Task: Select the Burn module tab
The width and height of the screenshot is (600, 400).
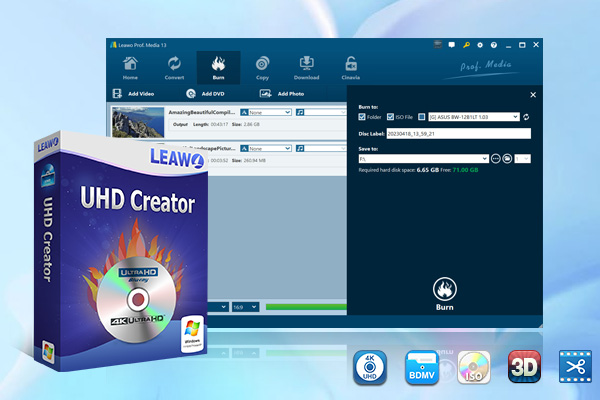Action: tap(218, 68)
